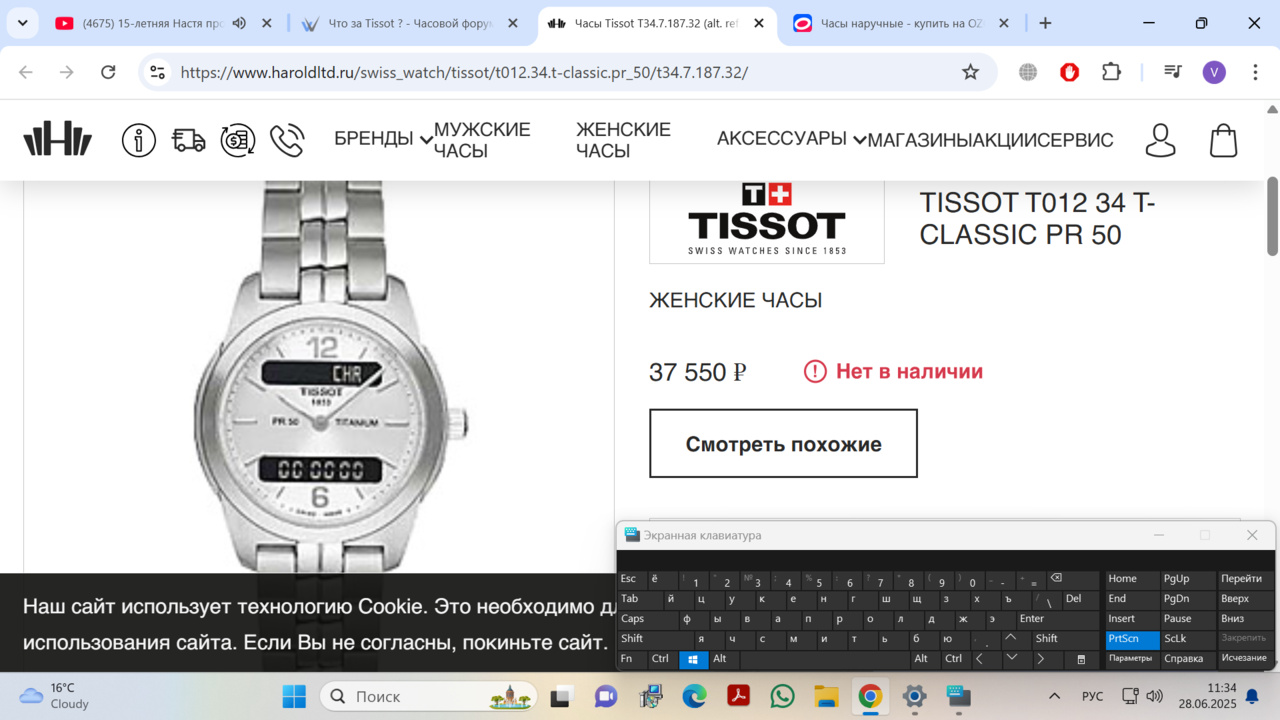Viewport: 1280px width, 720px height.
Task: Open WhatsApp from the taskbar
Action: pyautogui.click(x=782, y=696)
